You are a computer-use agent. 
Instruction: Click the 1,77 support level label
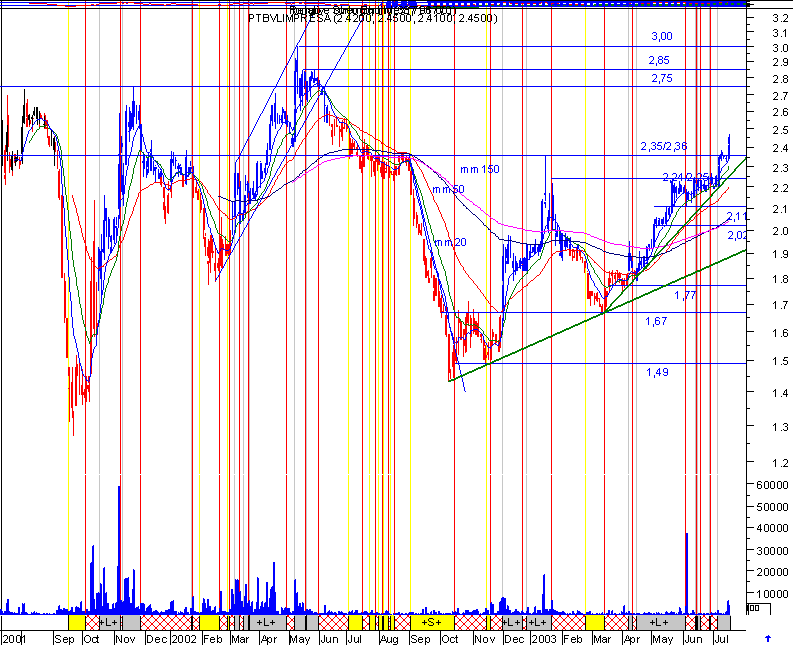(x=685, y=295)
